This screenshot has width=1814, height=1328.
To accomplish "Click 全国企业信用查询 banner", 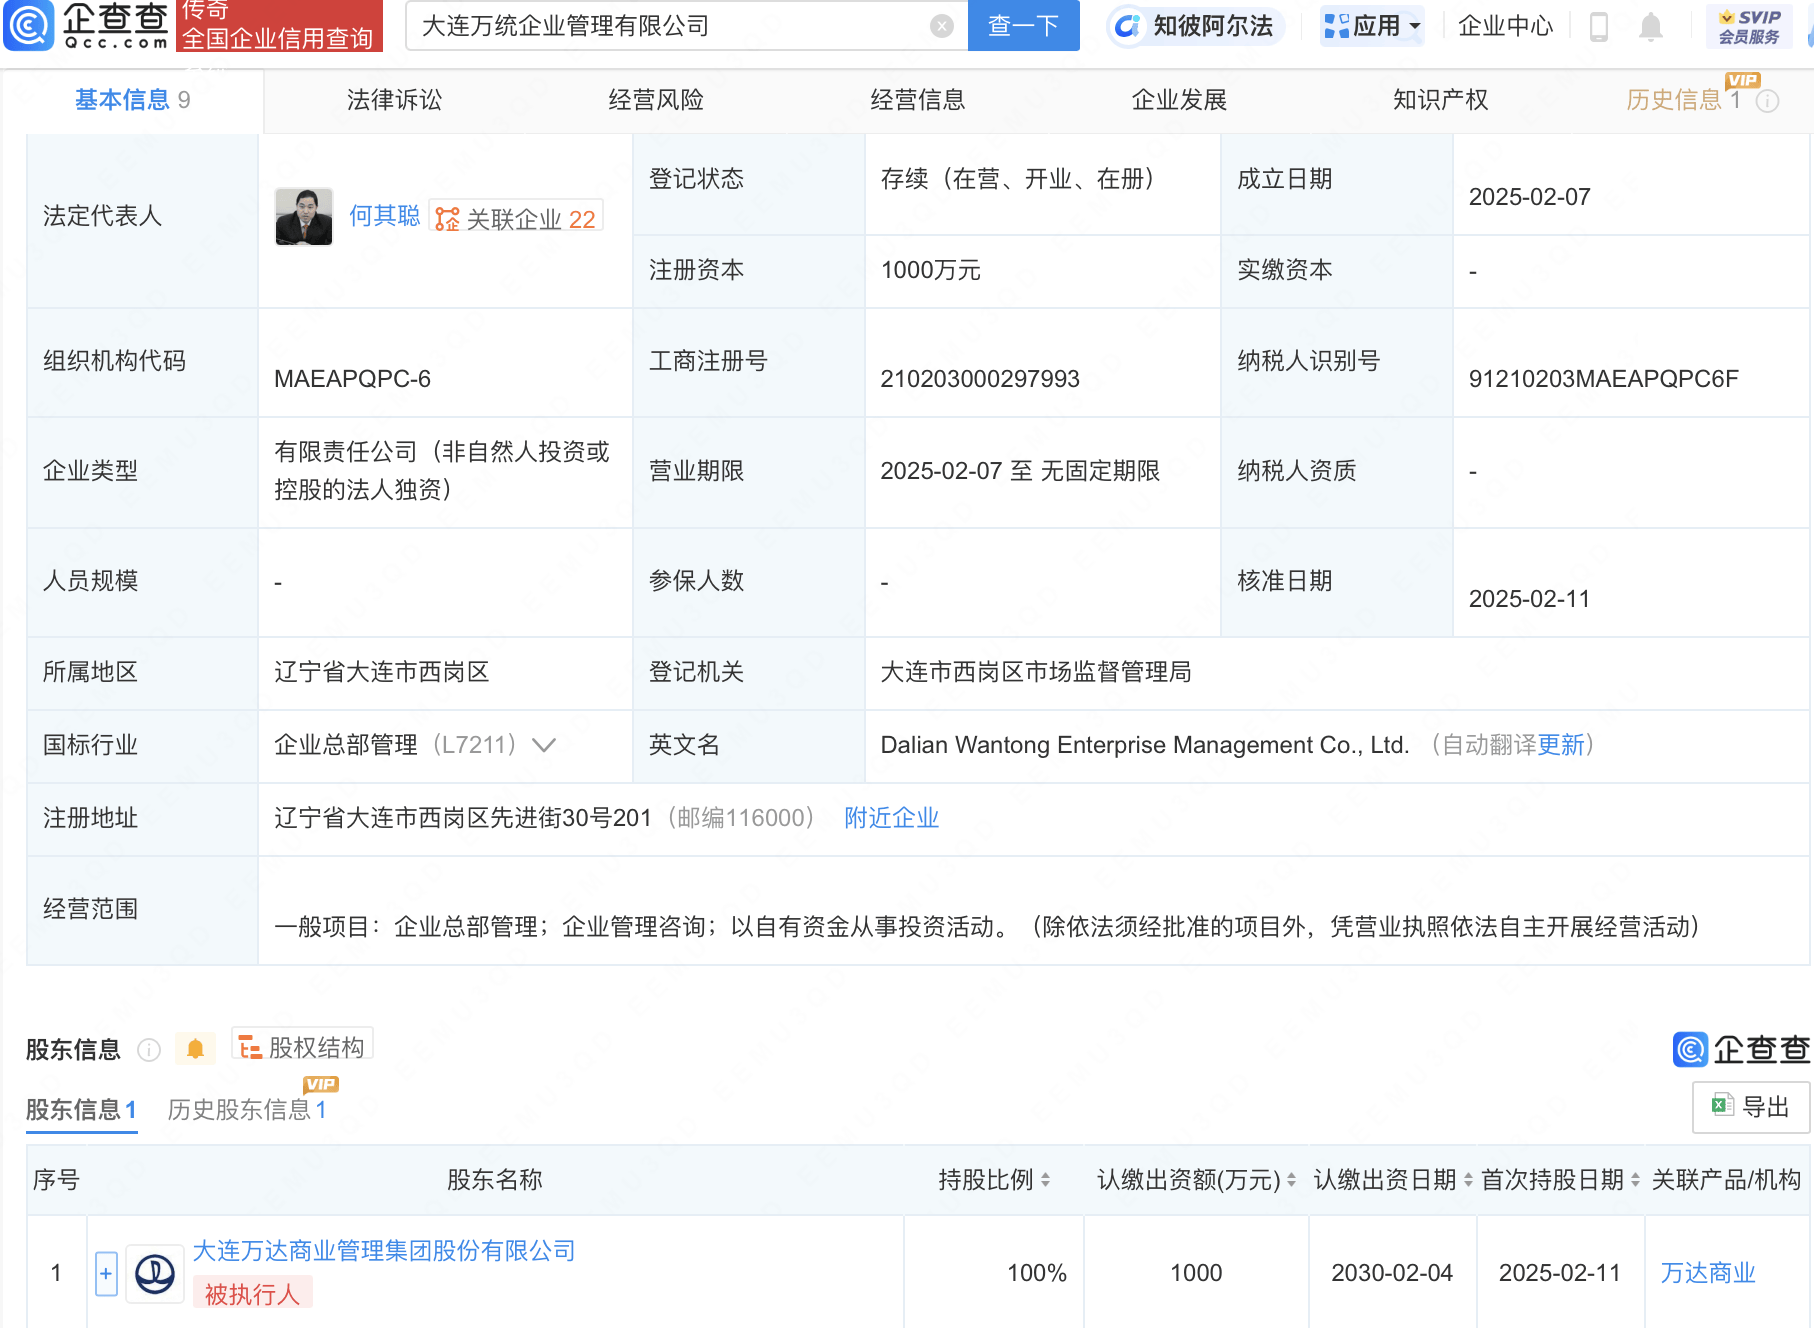I will pos(278,38).
